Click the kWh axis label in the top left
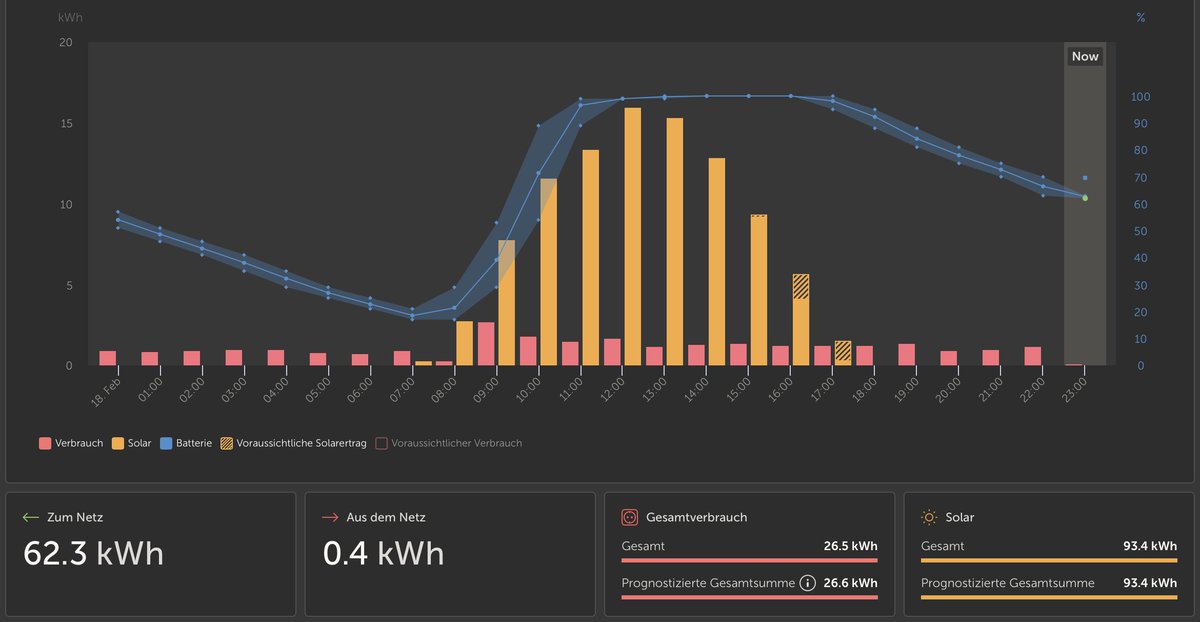1200x622 pixels. pos(69,17)
